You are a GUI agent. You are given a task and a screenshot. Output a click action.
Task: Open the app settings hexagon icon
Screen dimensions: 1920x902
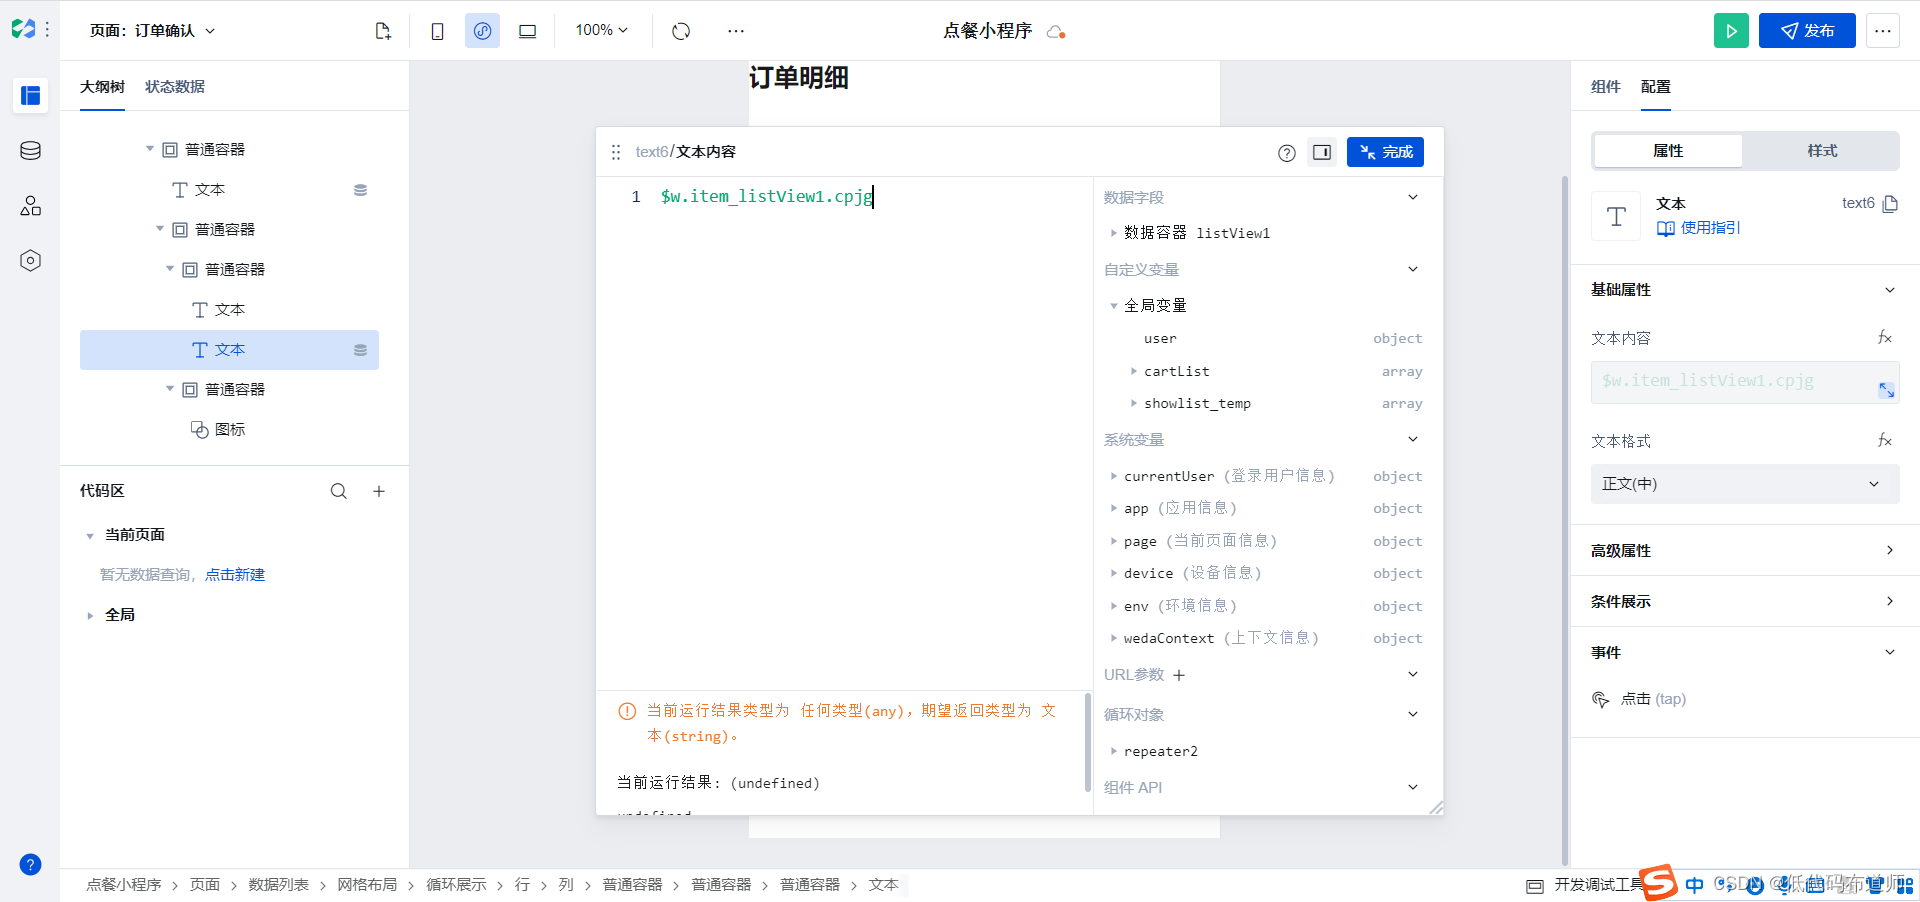[x=30, y=260]
